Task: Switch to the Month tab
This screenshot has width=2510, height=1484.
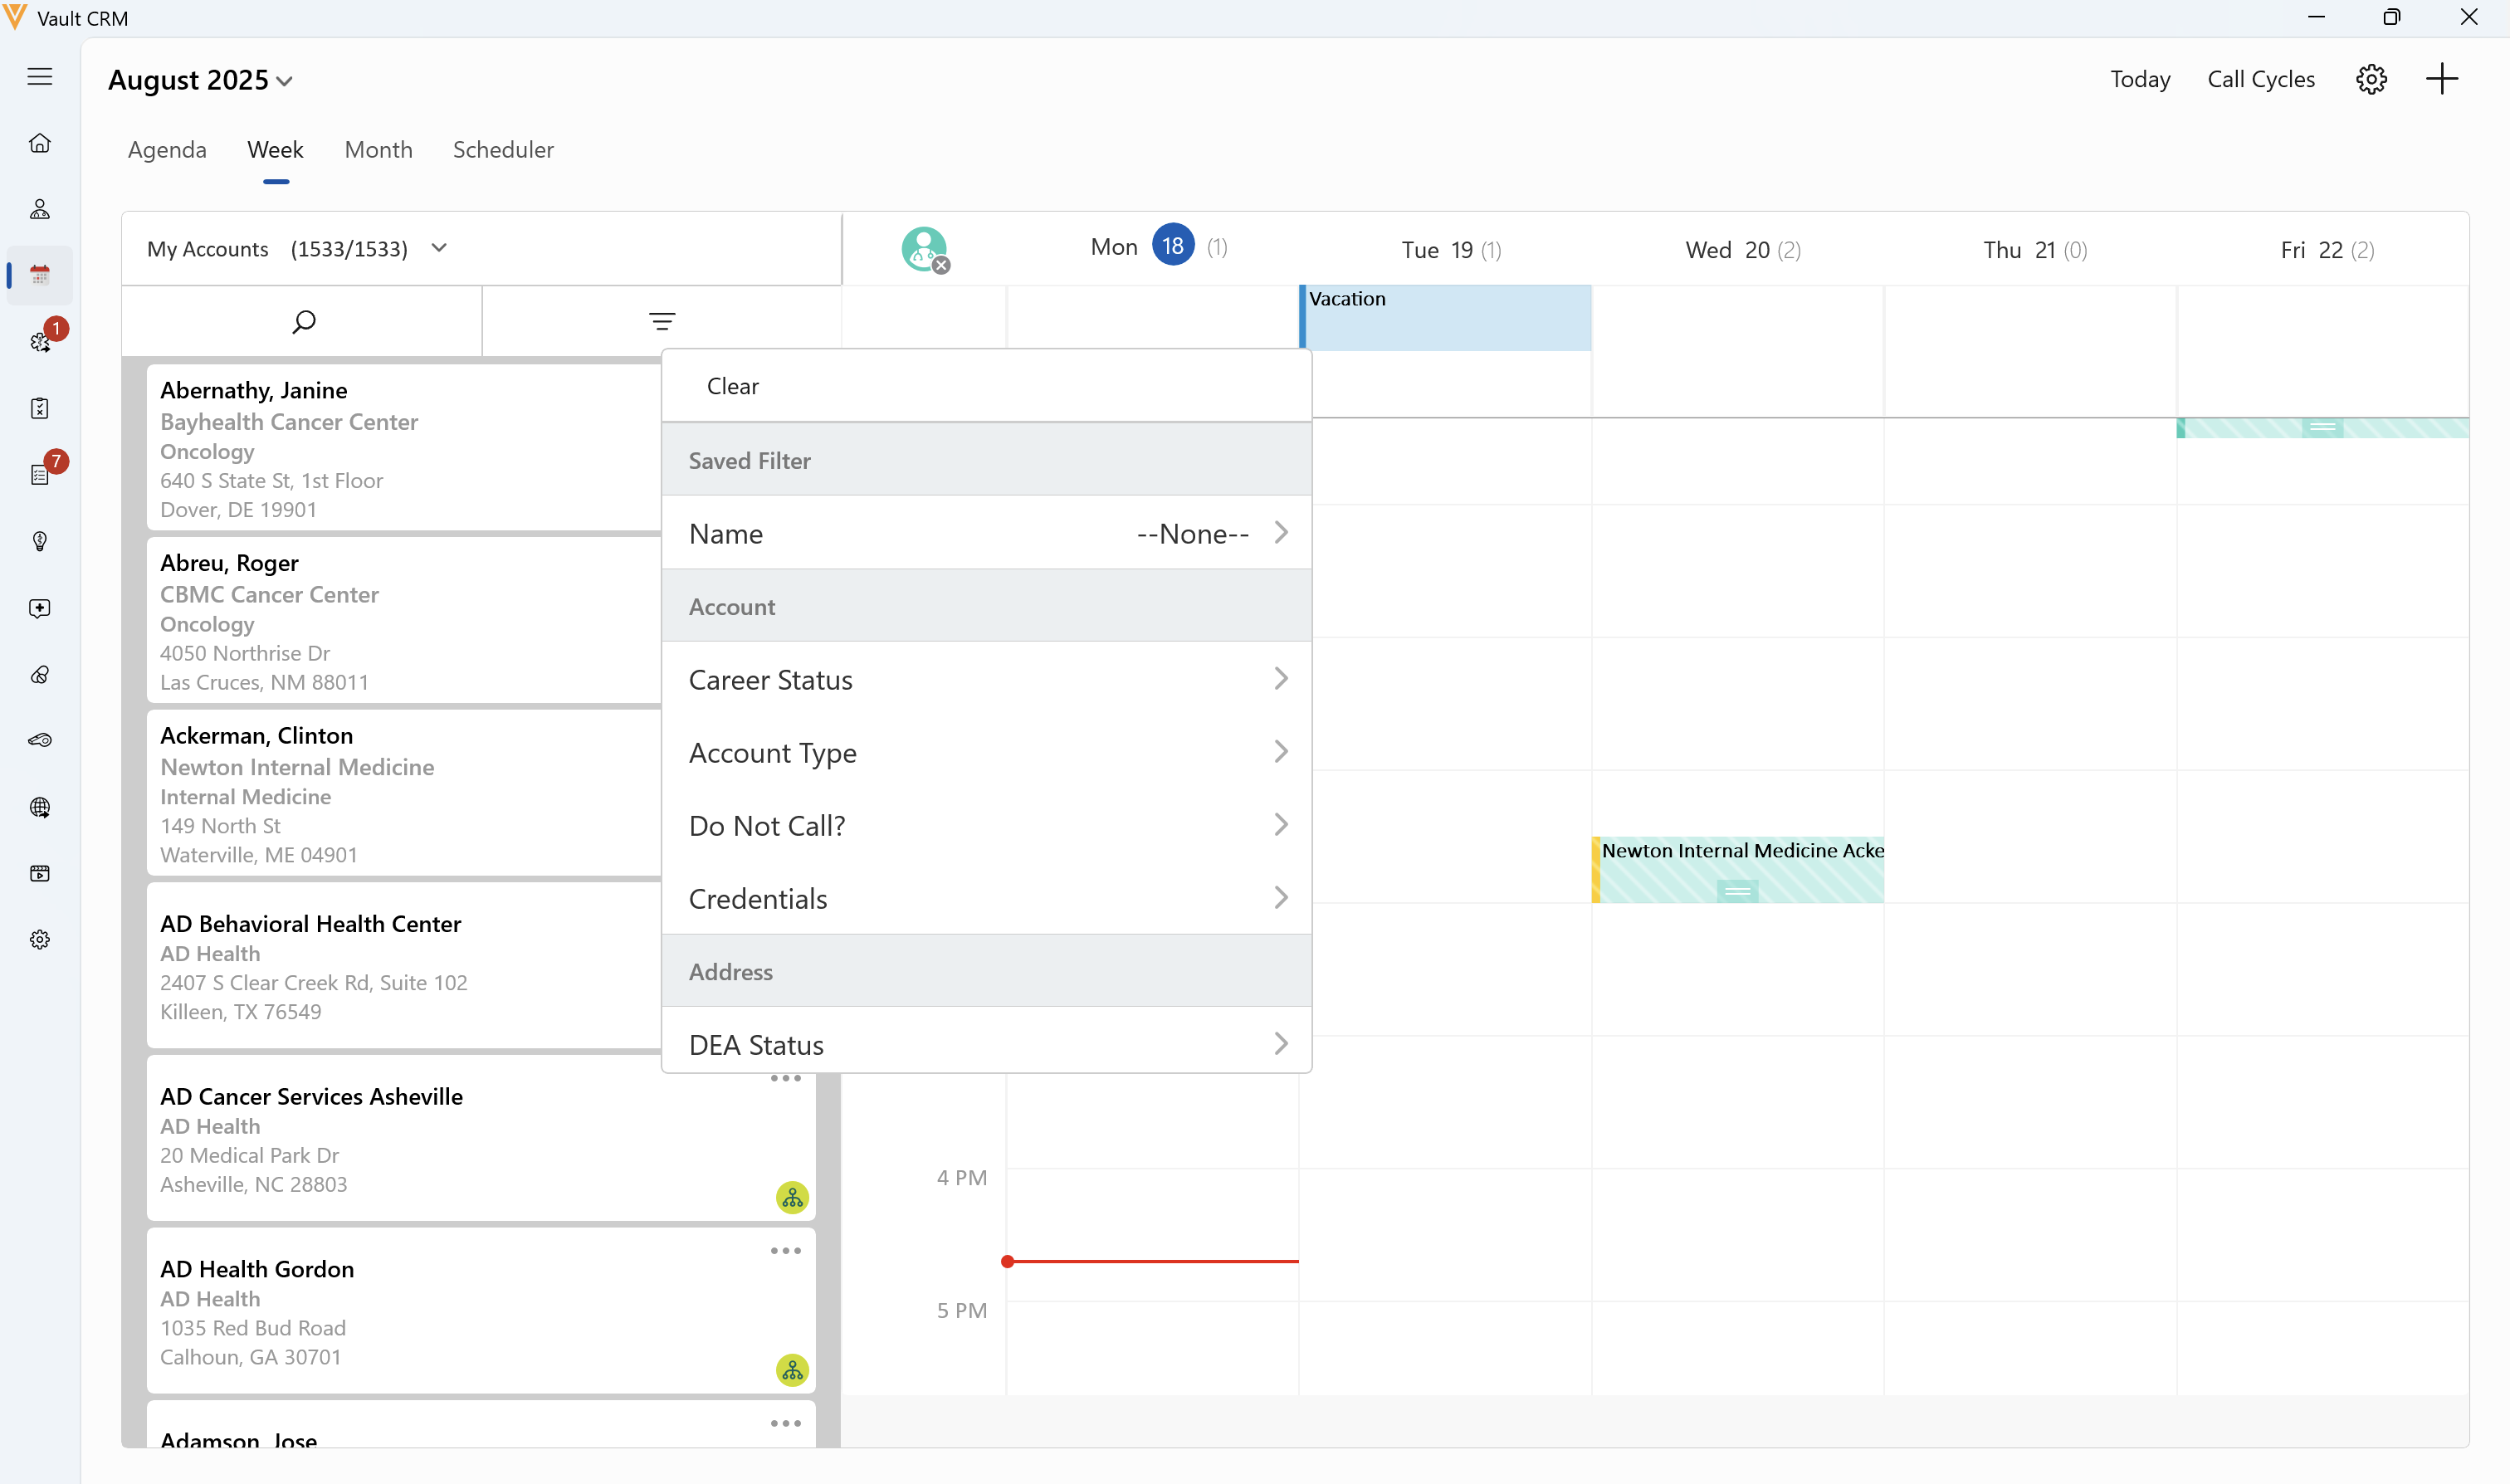Action: (378, 150)
